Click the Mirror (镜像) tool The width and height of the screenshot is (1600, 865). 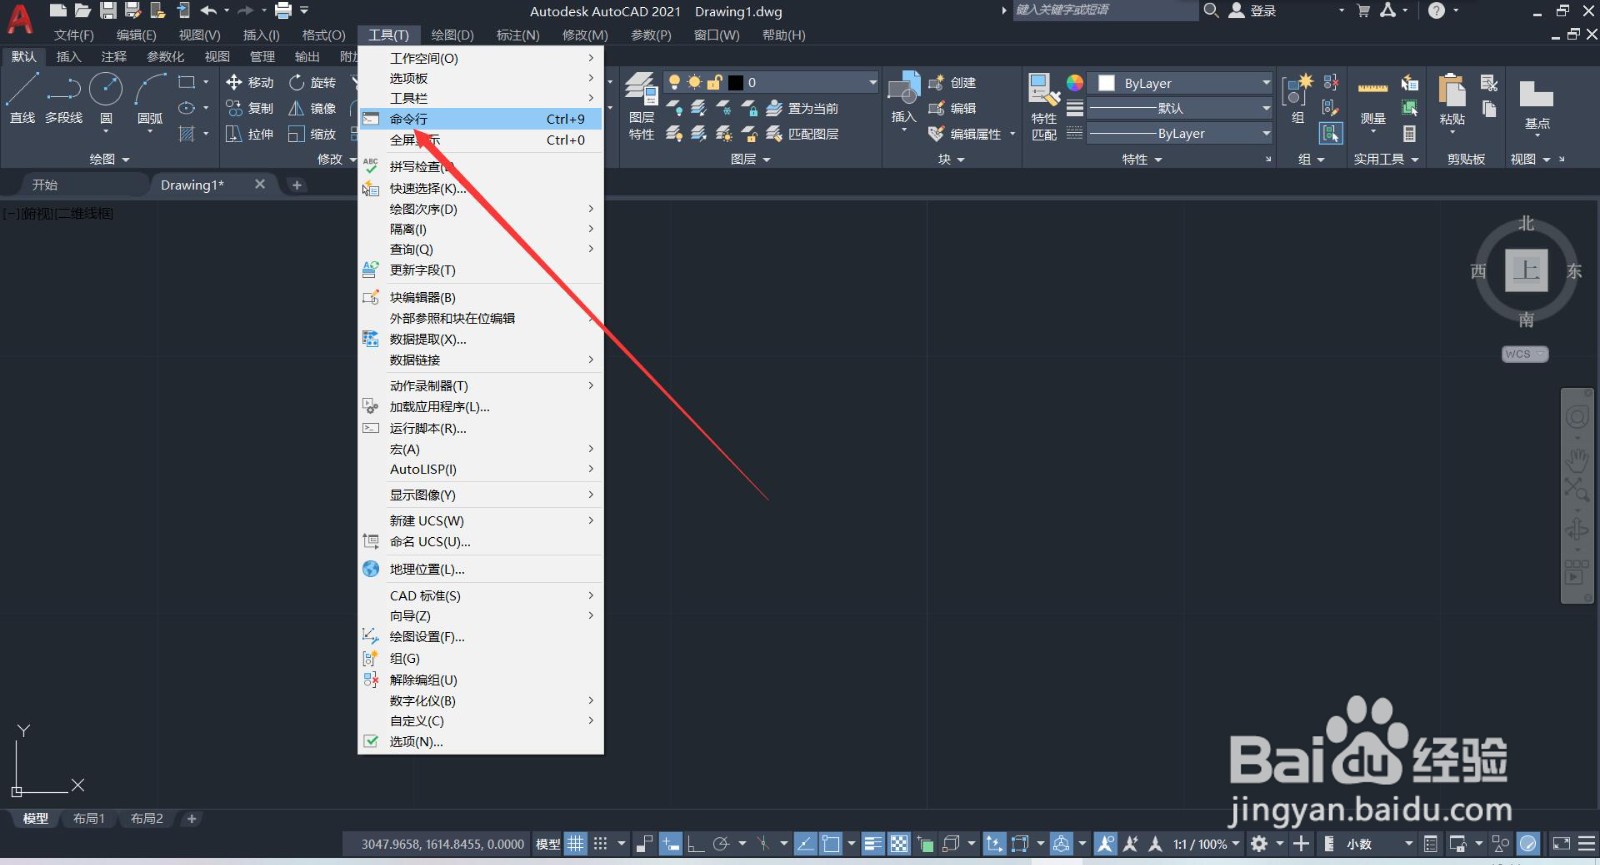[x=313, y=108]
